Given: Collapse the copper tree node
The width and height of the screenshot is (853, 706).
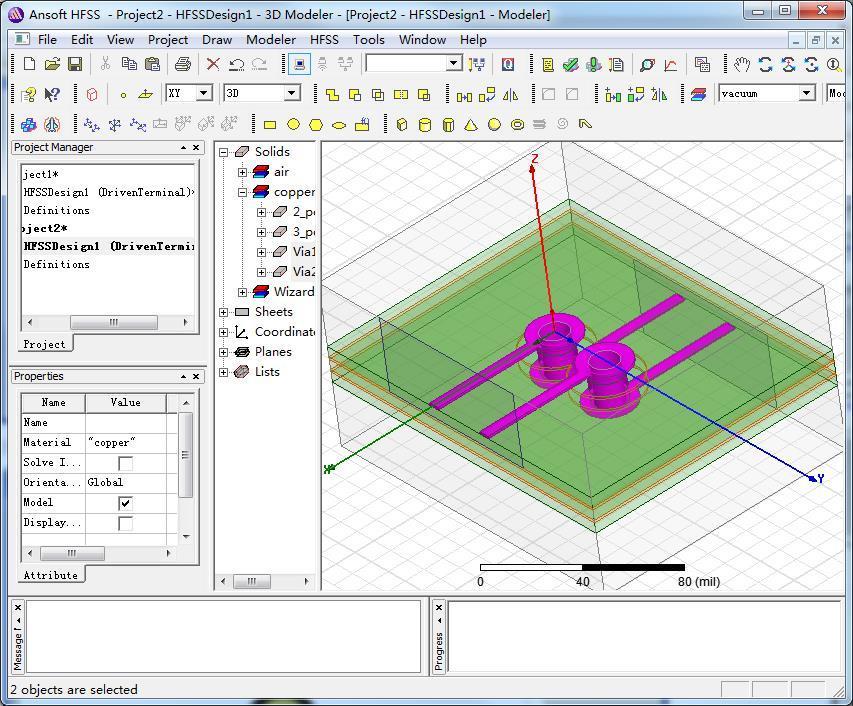Looking at the screenshot, I should (x=243, y=193).
